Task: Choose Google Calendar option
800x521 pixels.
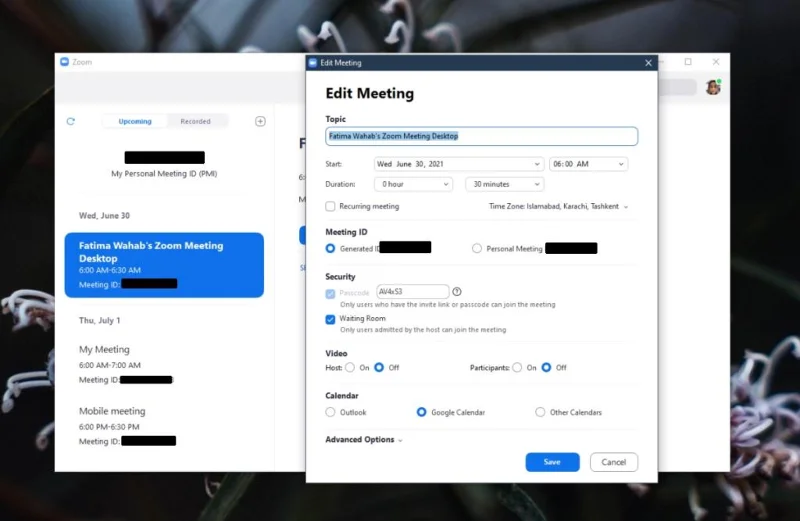Action: click(421, 412)
